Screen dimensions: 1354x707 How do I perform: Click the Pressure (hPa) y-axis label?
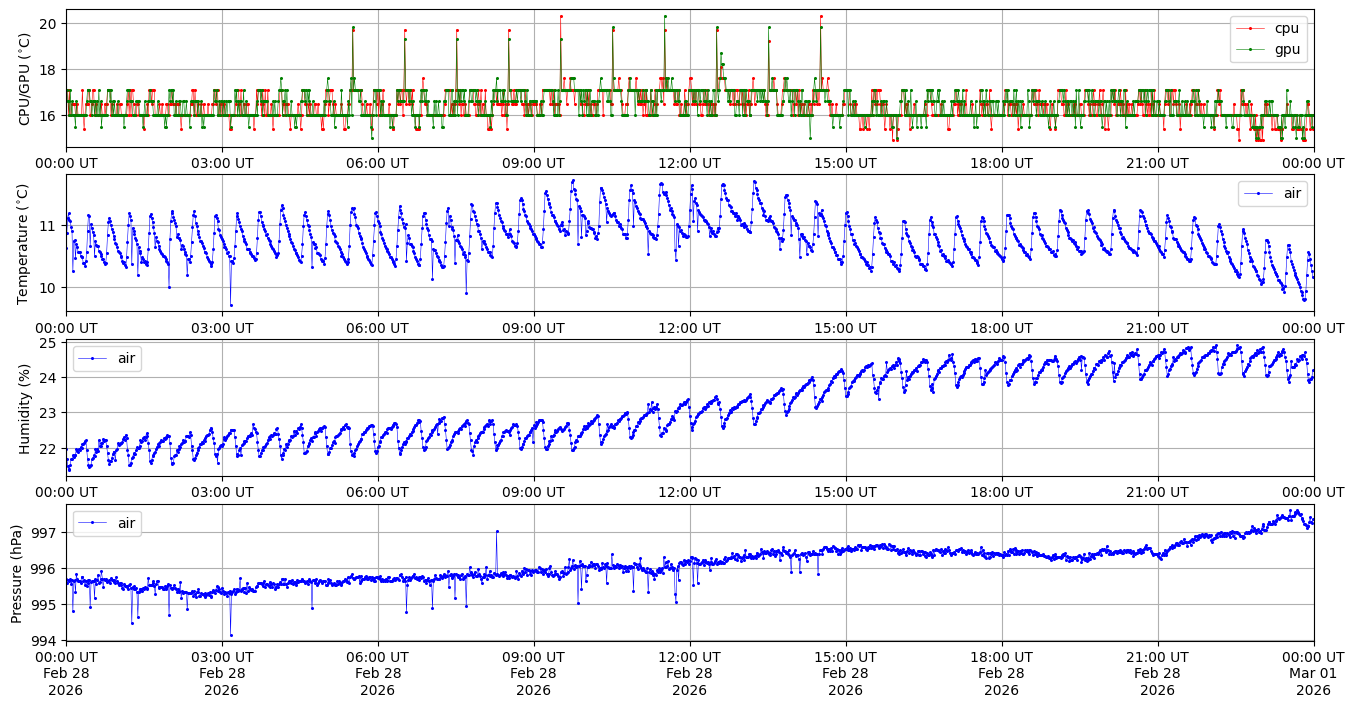(17, 572)
